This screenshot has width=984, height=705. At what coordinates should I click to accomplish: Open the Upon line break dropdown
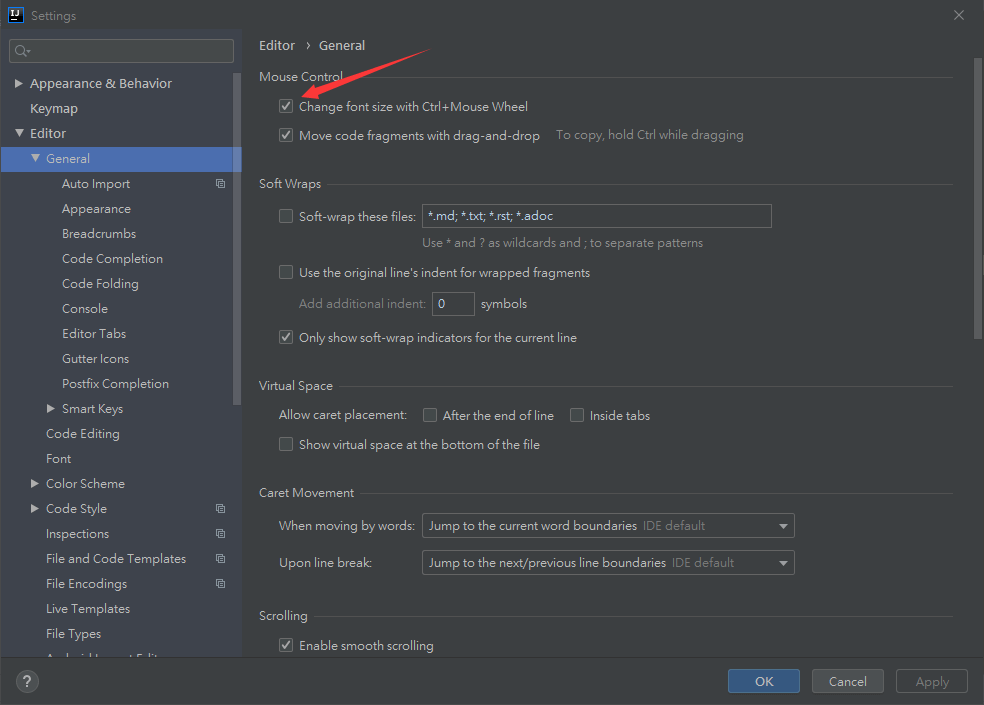pyautogui.click(x=607, y=563)
